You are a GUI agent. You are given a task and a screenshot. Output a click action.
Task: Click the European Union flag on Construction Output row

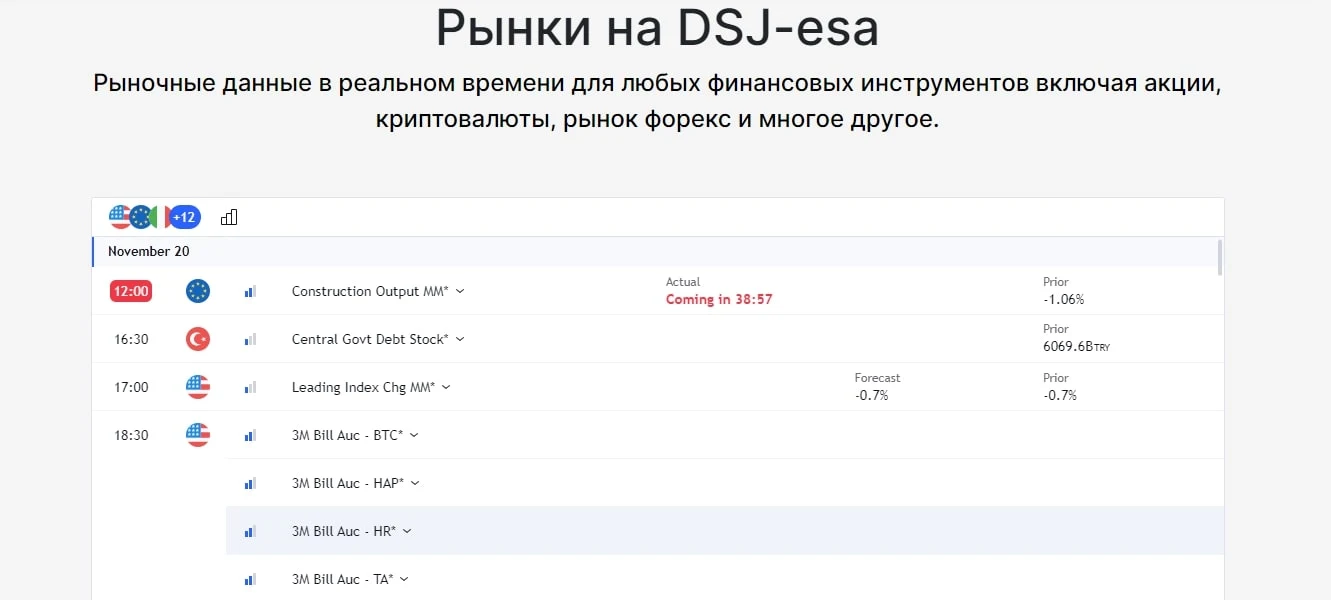coord(198,291)
